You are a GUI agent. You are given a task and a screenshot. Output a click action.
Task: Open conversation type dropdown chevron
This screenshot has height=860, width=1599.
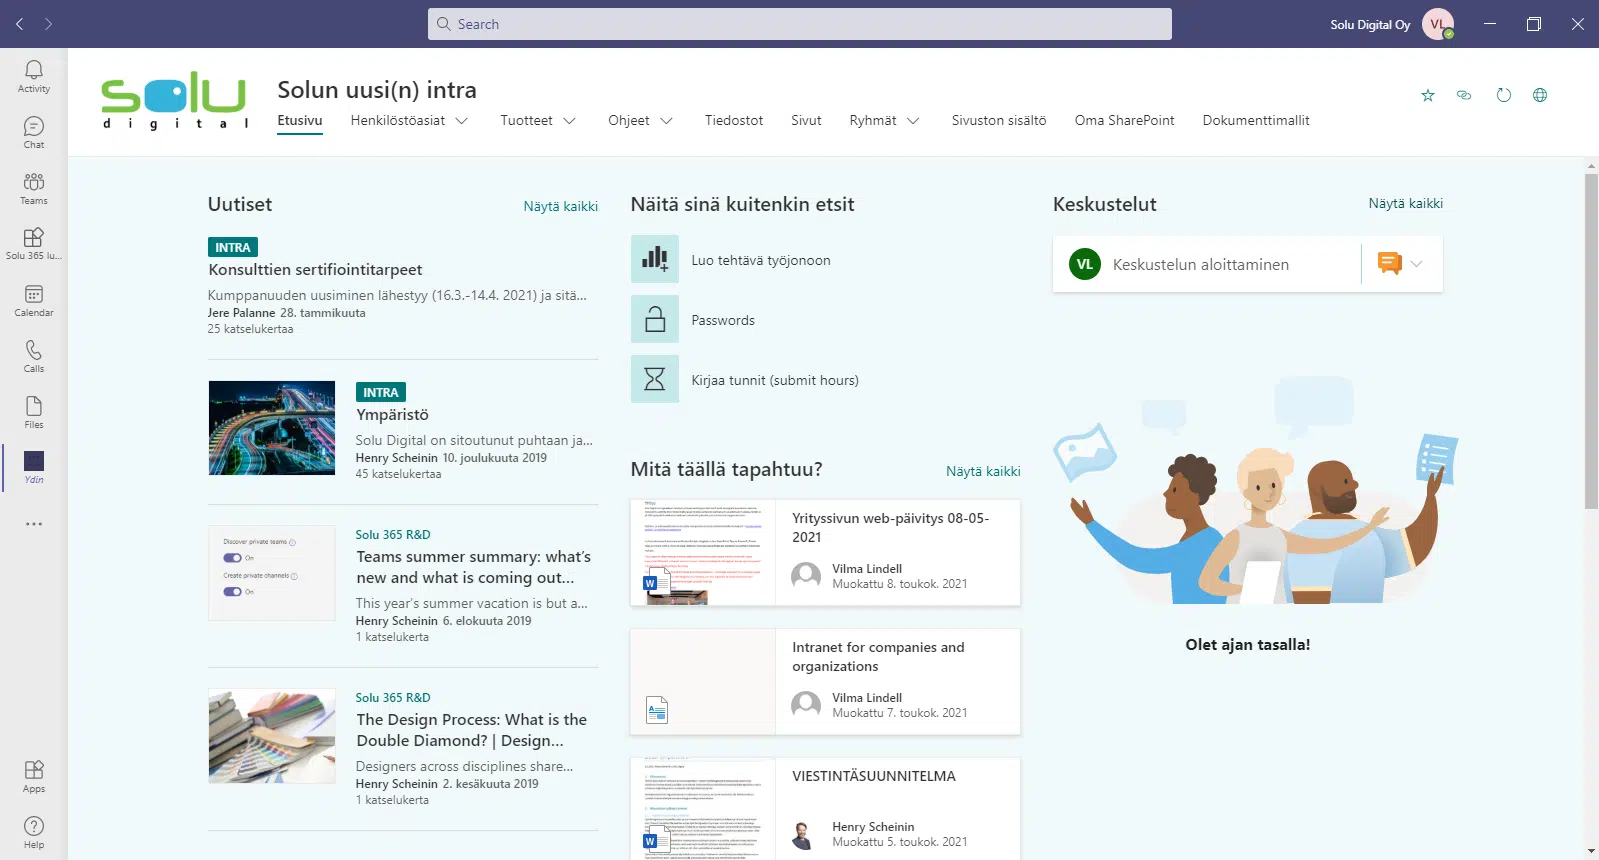(x=1416, y=264)
